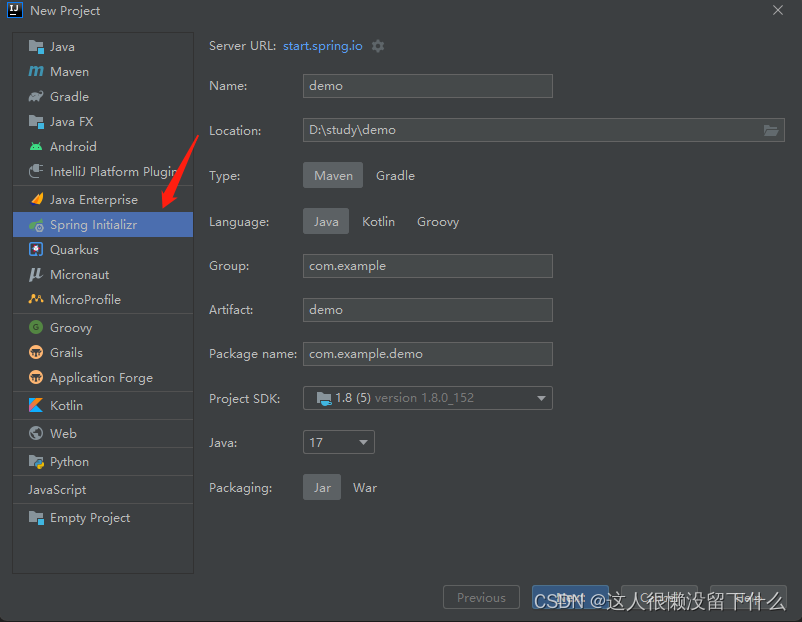Click the MicroProfile icon
802x622 pixels.
[36, 299]
